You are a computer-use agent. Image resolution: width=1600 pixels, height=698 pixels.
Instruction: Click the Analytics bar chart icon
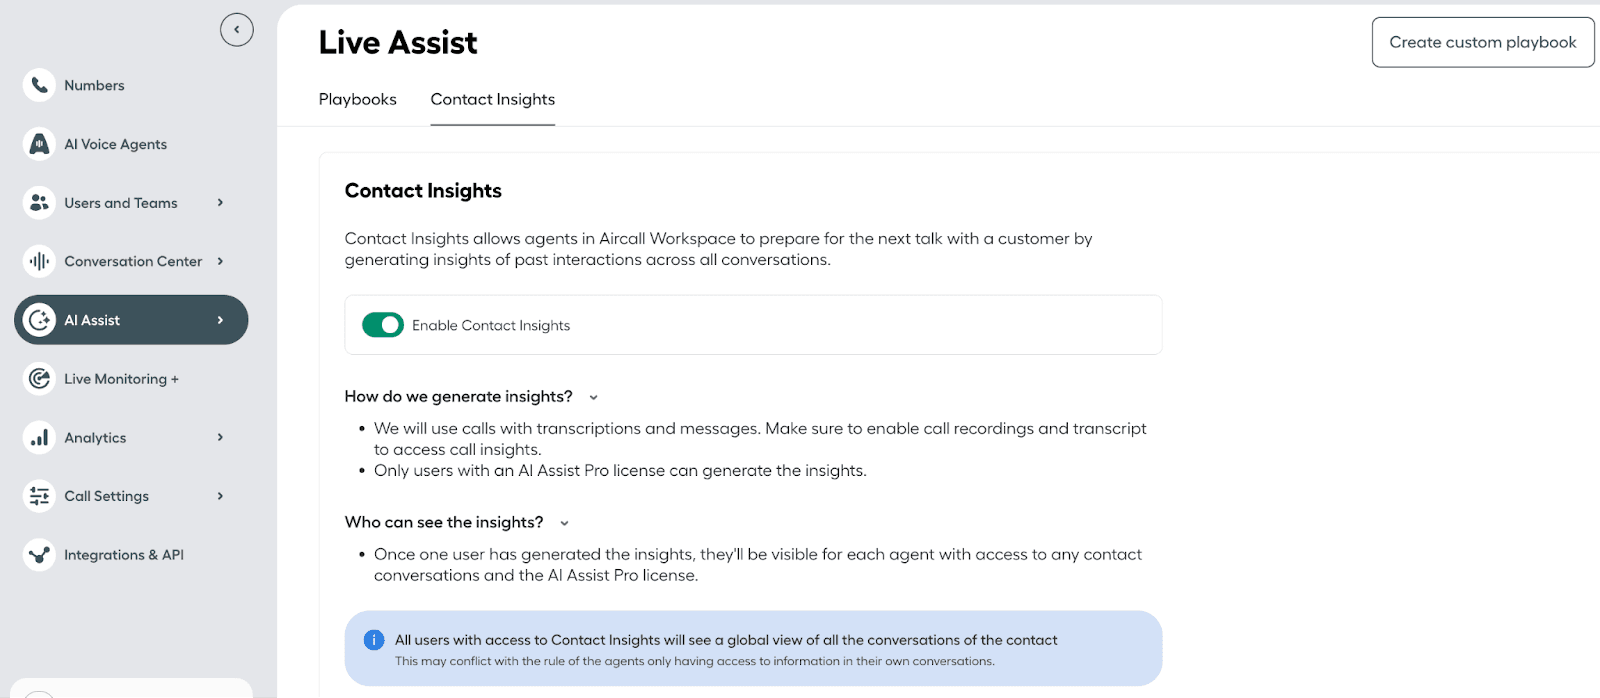tap(38, 437)
